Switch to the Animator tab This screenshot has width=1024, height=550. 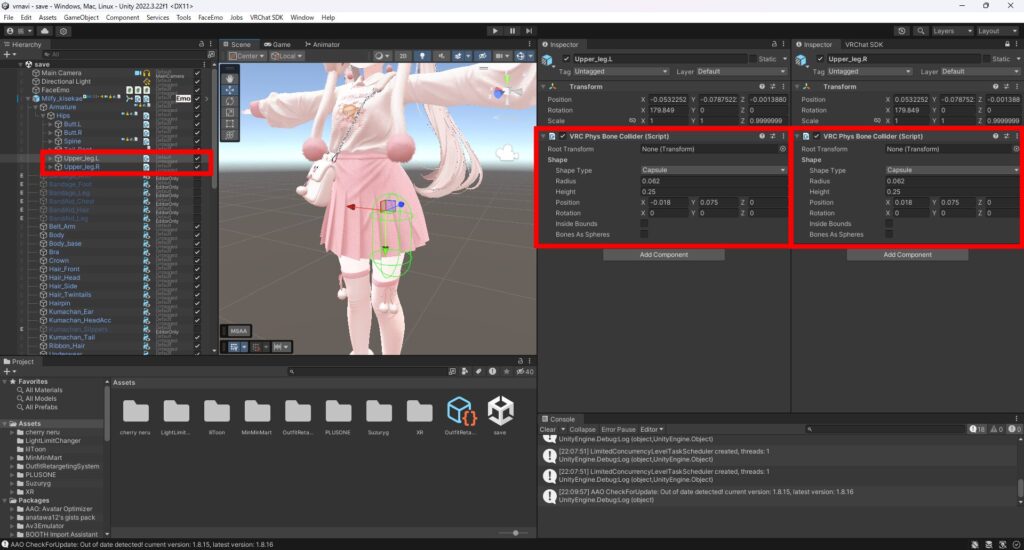pos(322,45)
